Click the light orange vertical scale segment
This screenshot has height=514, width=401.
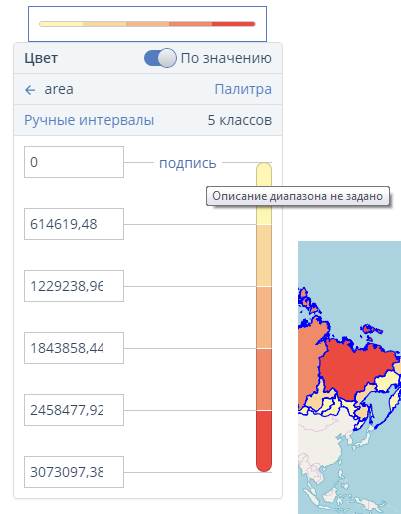pyautogui.click(x=264, y=255)
